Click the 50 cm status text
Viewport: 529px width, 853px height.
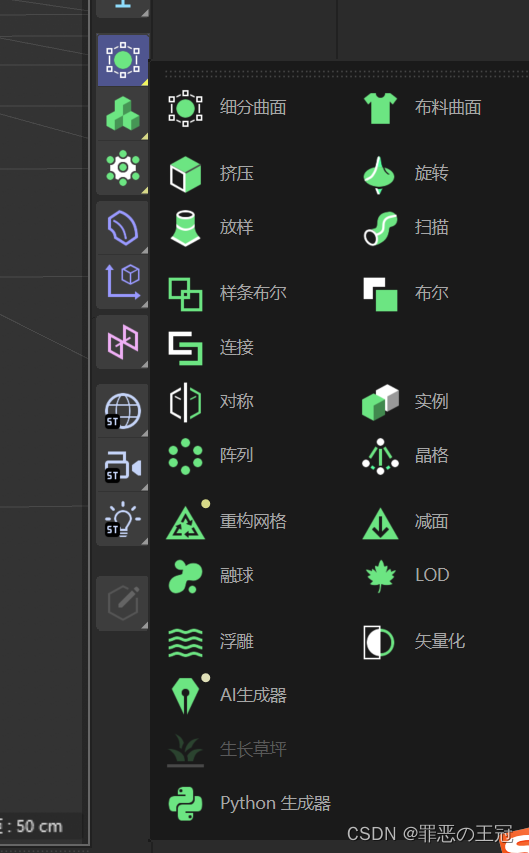(39, 826)
